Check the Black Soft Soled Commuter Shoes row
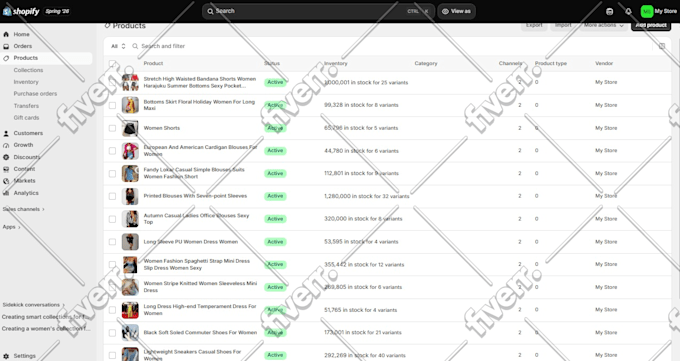The width and height of the screenshot is (680, 361). coord(112,333)
